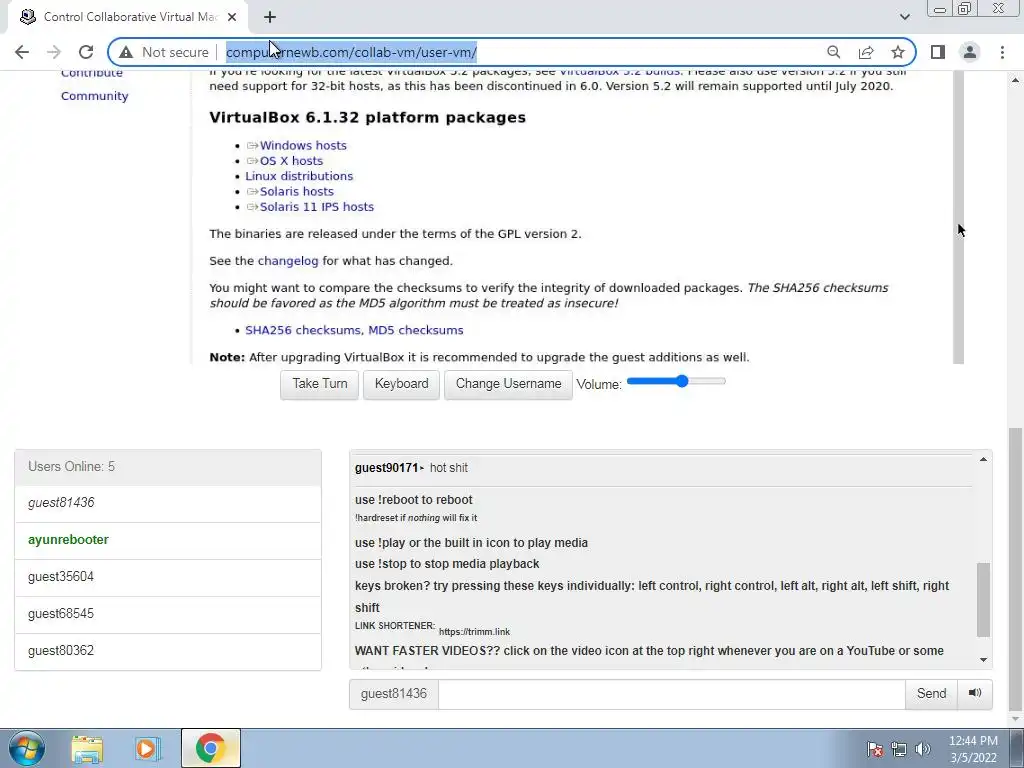
Task: Open the Linux distributions link
Action: (299, 176)
